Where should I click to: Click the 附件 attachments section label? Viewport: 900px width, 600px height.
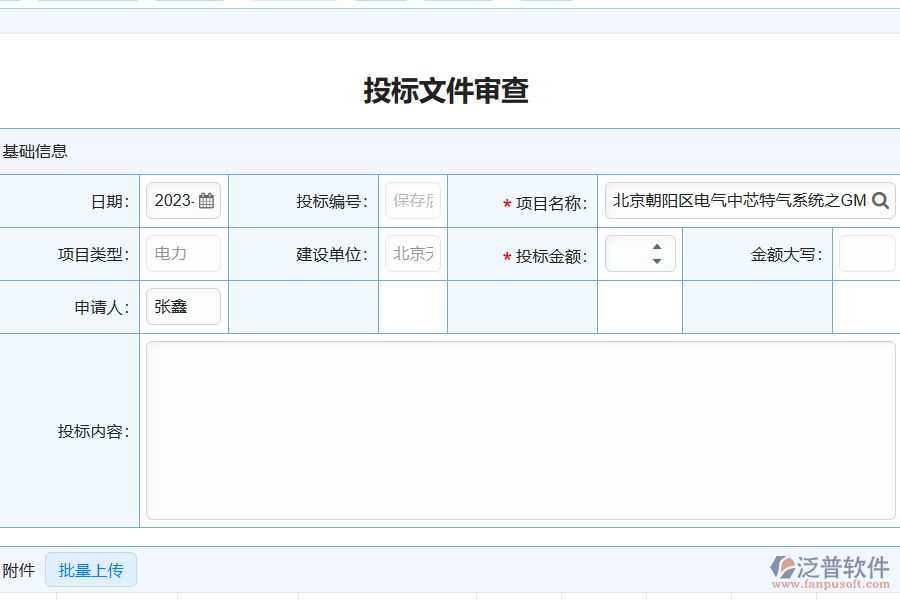(x=17, y=570)
